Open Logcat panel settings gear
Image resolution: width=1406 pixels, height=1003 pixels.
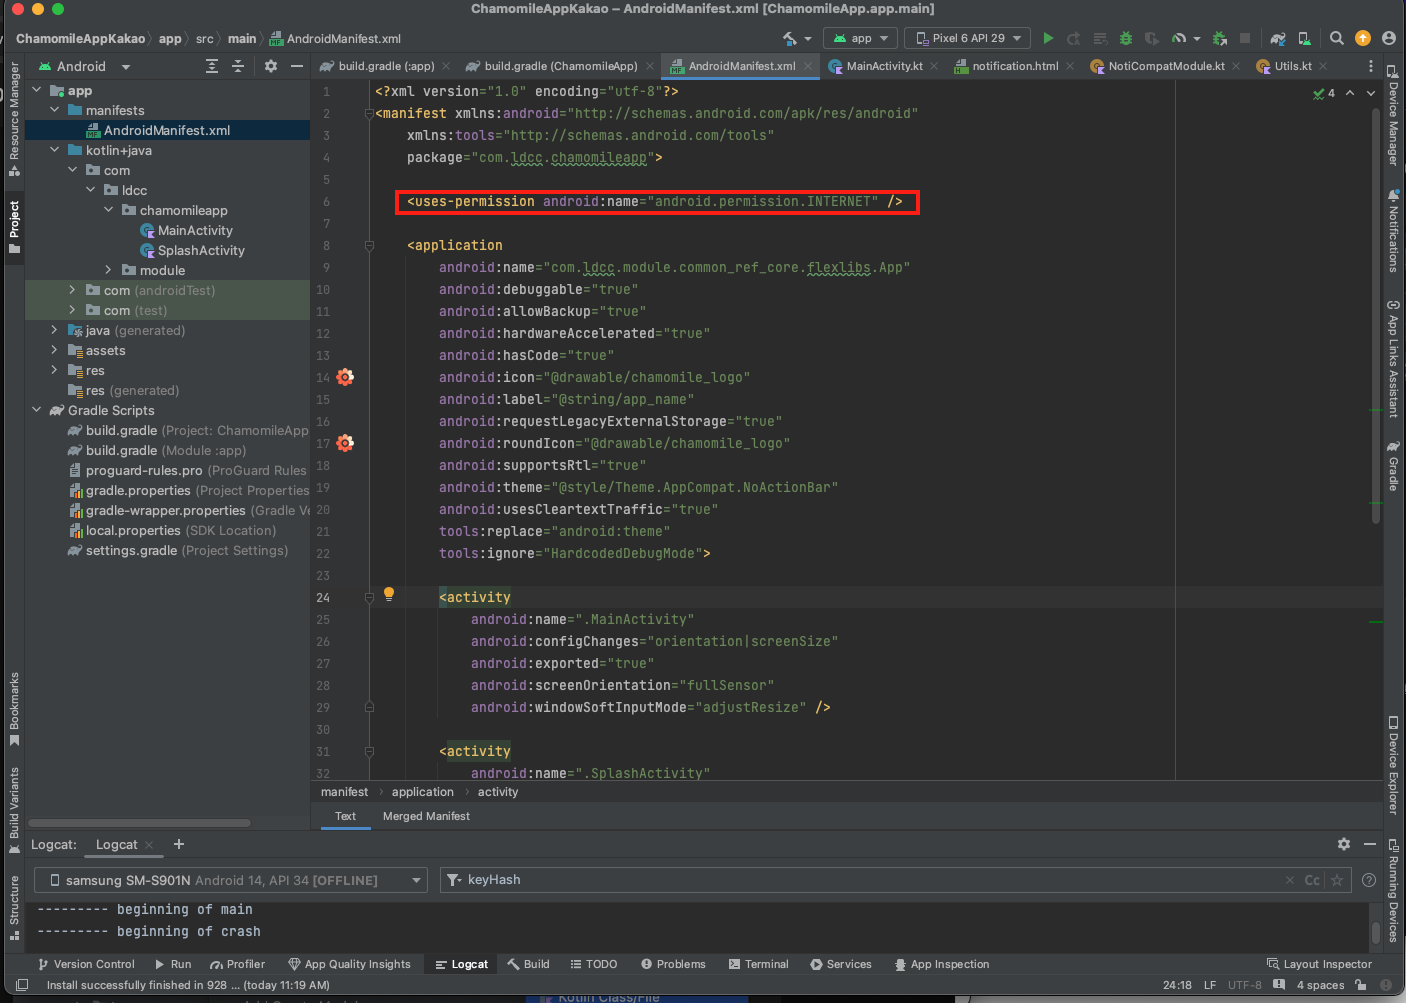[x=1344, y=844]
